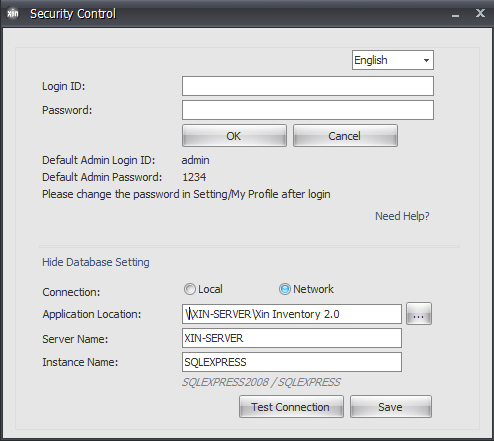The image size is (494, 441).
Task: Minimize the Security Control window
Action: click(x=455, y=15)
